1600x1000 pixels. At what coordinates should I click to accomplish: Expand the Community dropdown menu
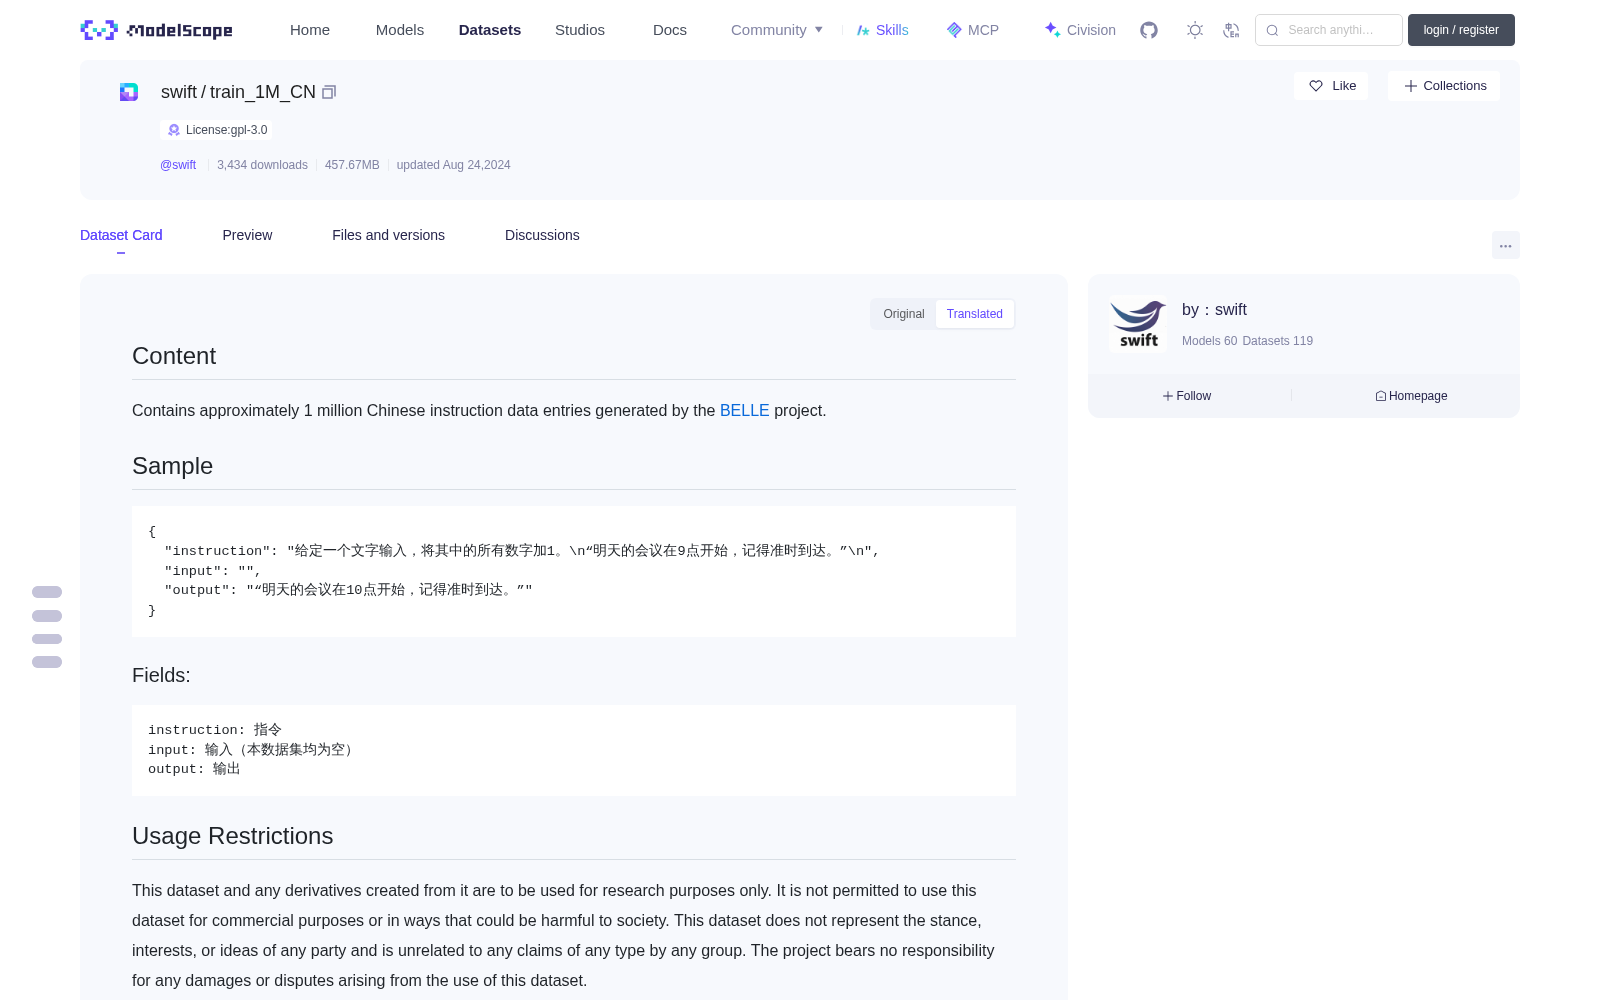click(777, 30)
